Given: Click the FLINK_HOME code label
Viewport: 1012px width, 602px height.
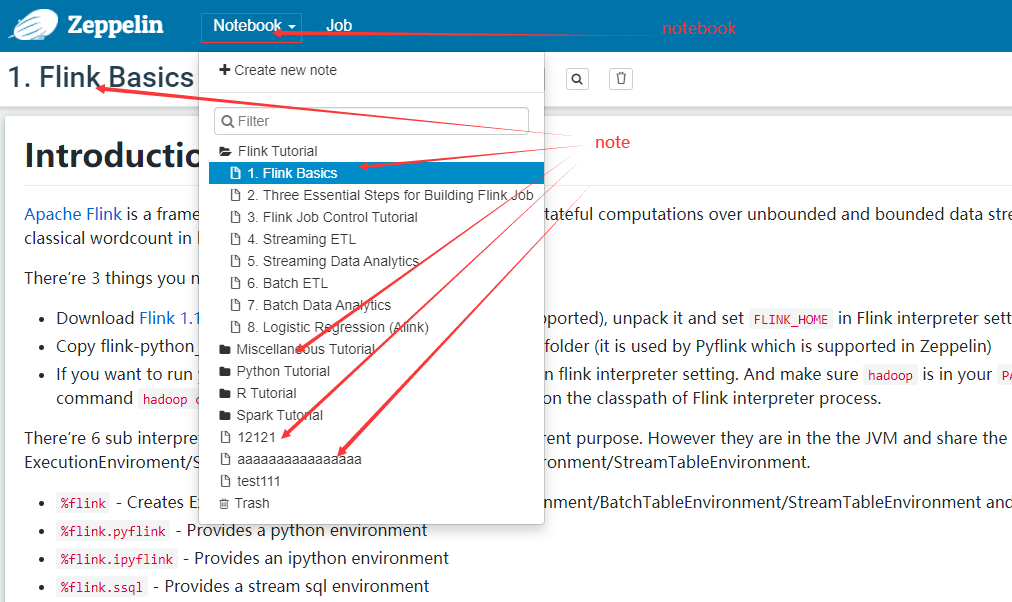Looking at the screenshot, I should pos(791,319).
